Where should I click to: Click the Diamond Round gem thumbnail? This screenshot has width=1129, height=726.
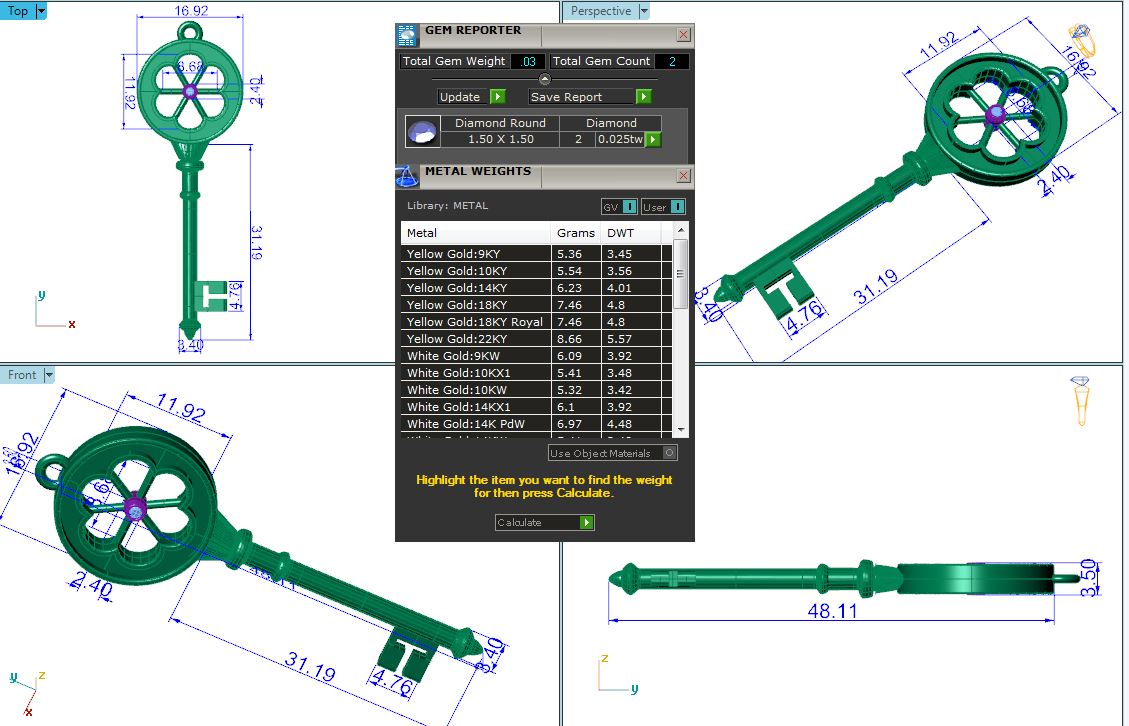pyautogui.click(x=422, y=131)
